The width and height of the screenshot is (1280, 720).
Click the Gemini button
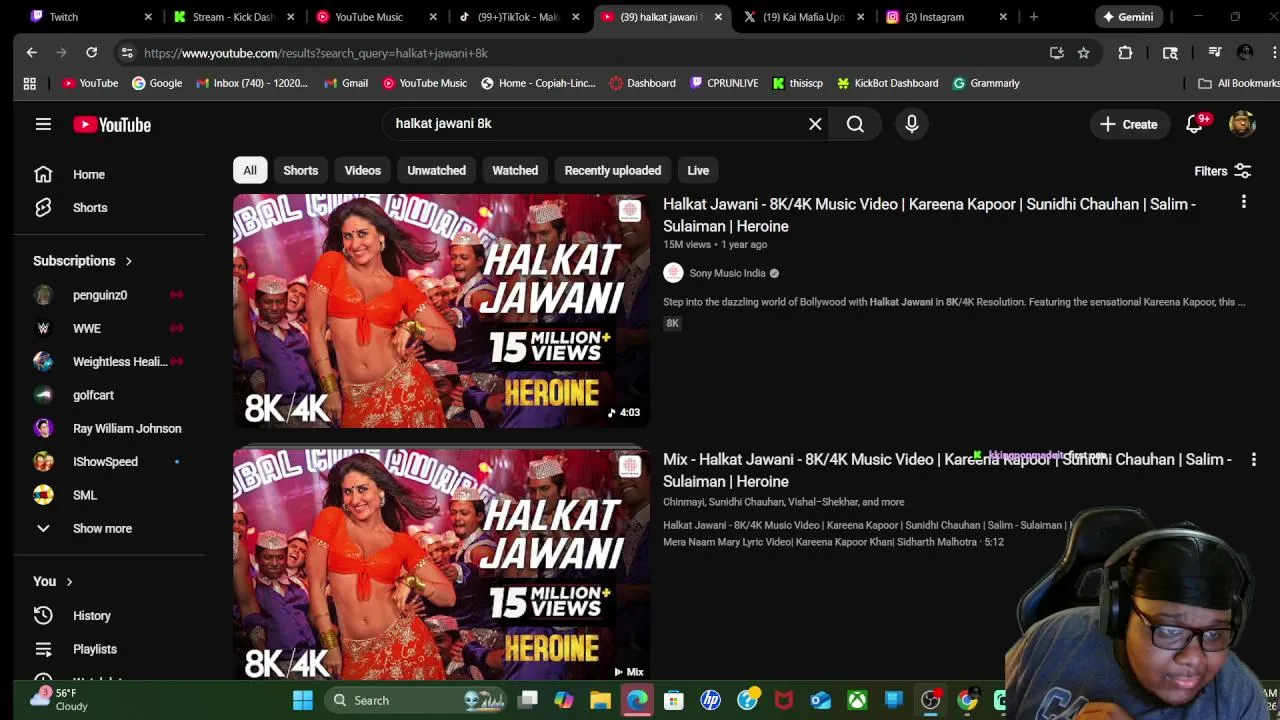(x=1127, y=17)
